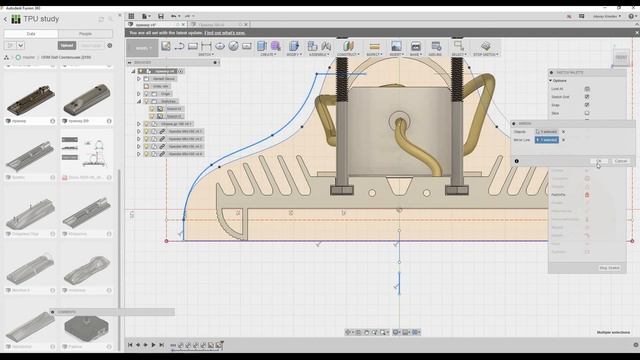Viewport: 640px width, 360px height.
Task: Click the Make 3D print icon
Action: (x=416, y=46)
